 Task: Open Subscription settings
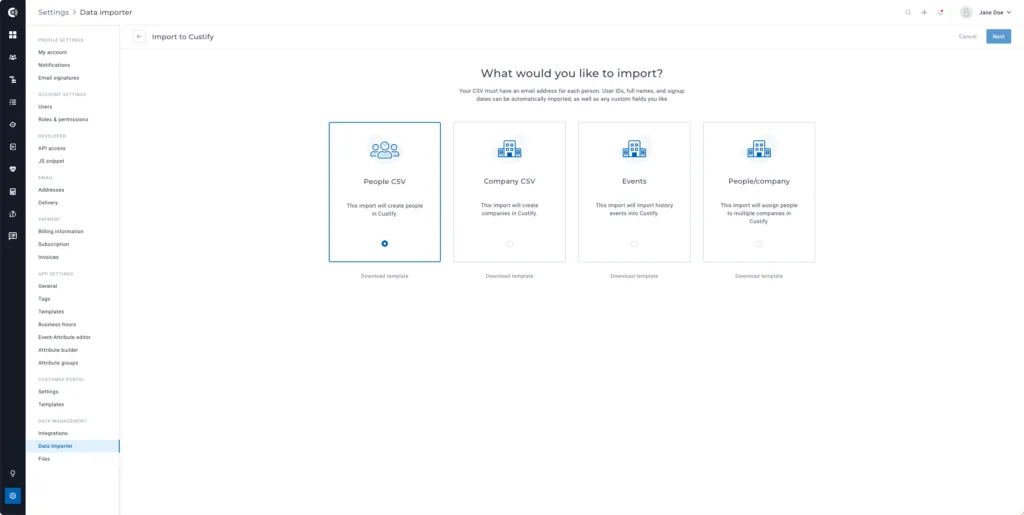coord(54,244)
